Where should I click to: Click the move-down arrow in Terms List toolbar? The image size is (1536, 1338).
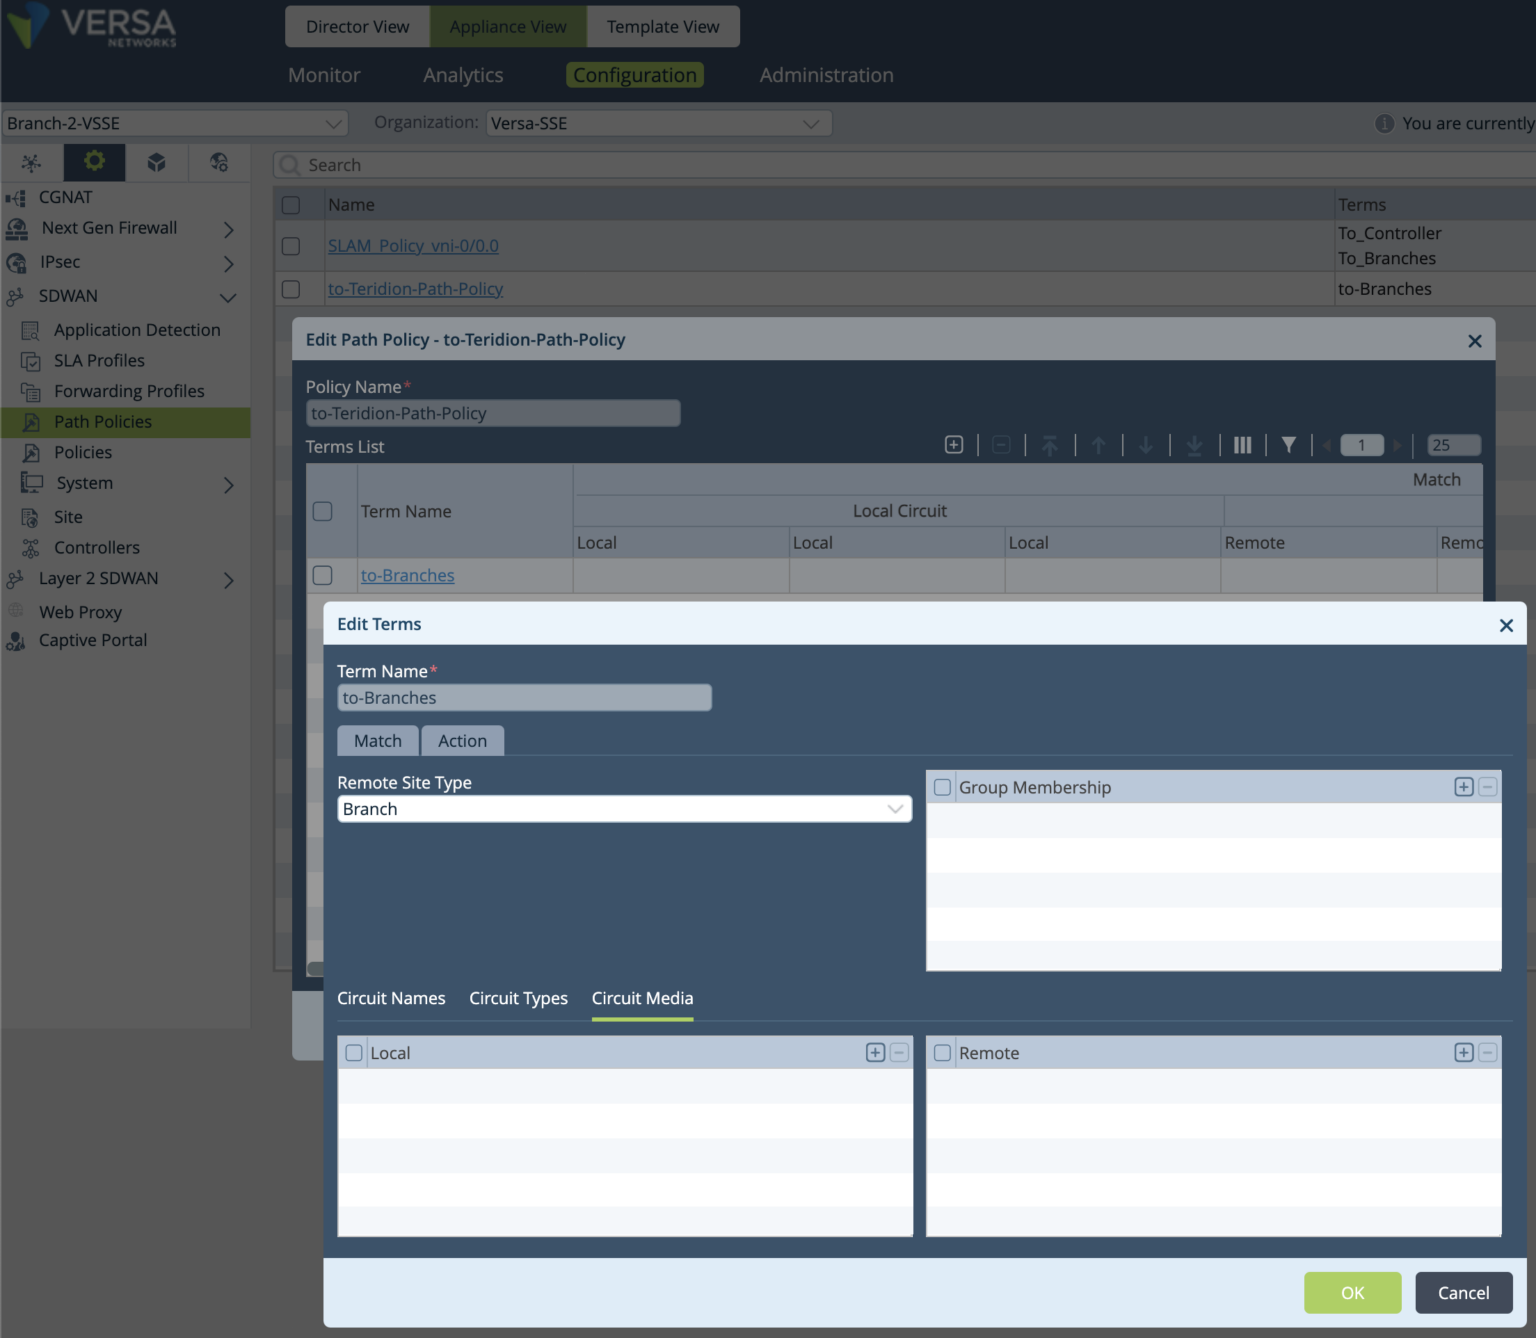coord(1146,444)
